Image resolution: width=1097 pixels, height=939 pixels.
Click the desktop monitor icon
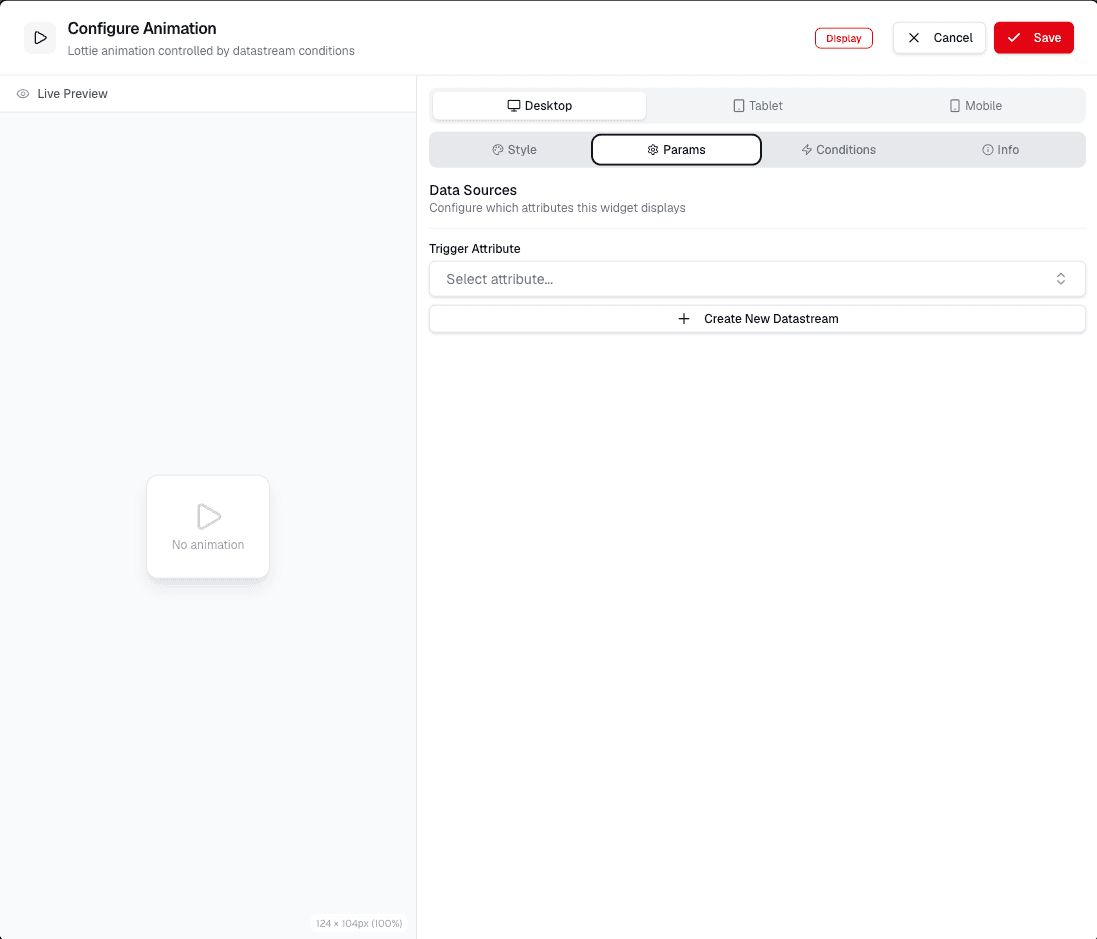(x=514, y=106)
